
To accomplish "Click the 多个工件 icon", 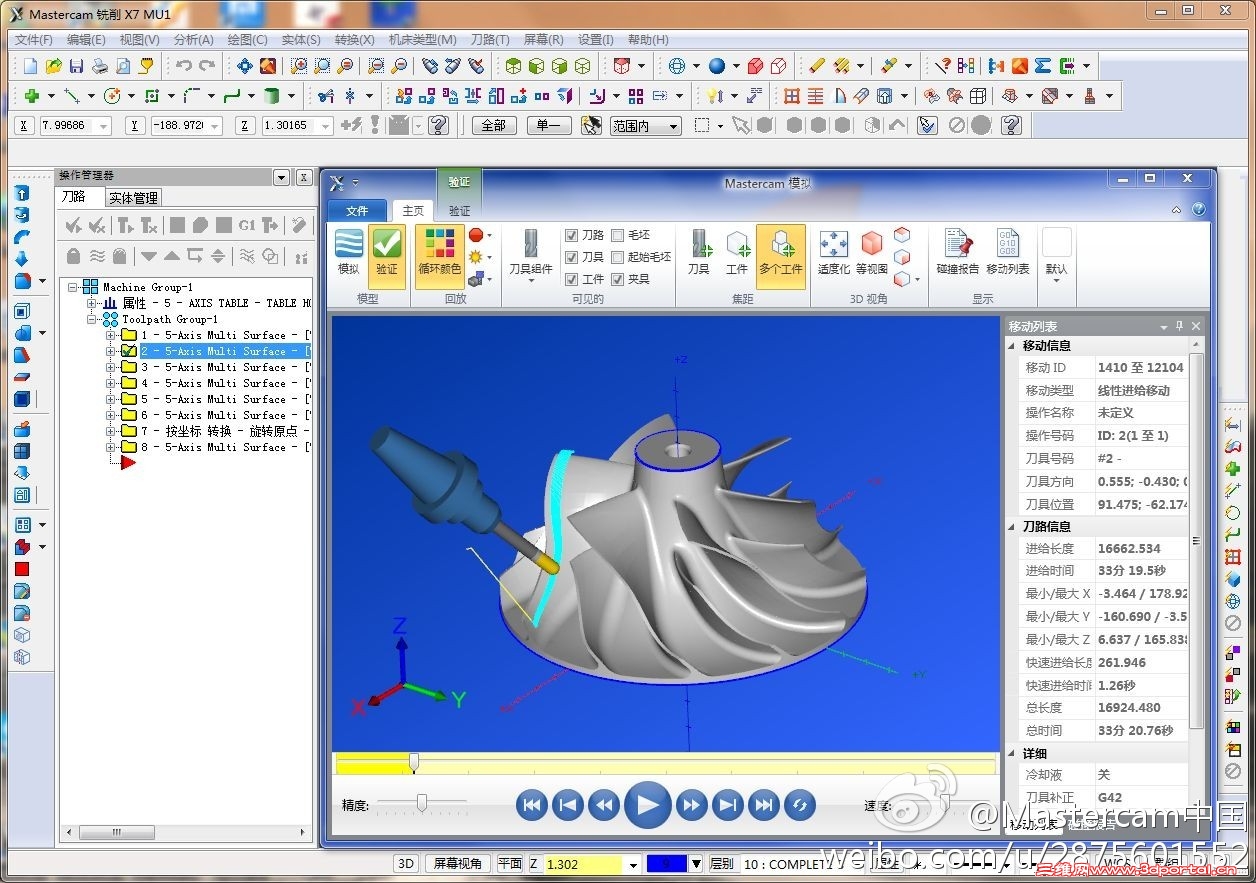I will (781, 254).
